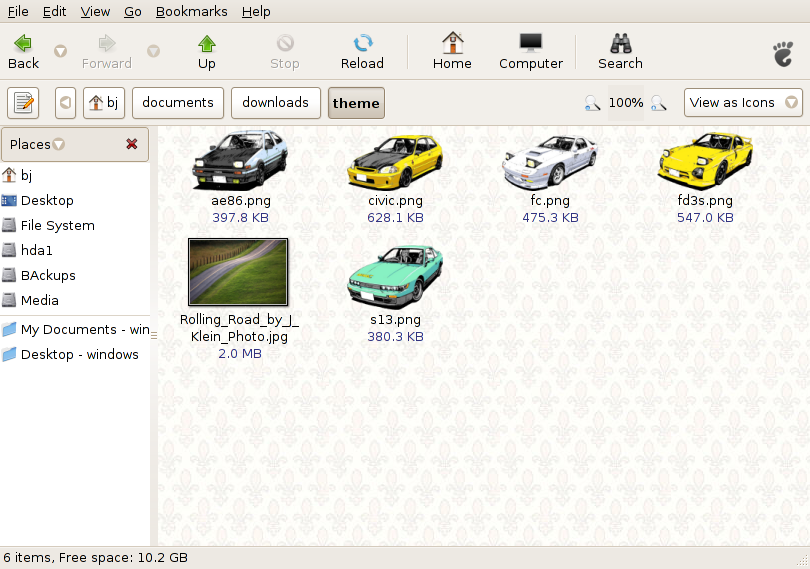
Task: Open the File menu
Action: click(x=18, y=11)
